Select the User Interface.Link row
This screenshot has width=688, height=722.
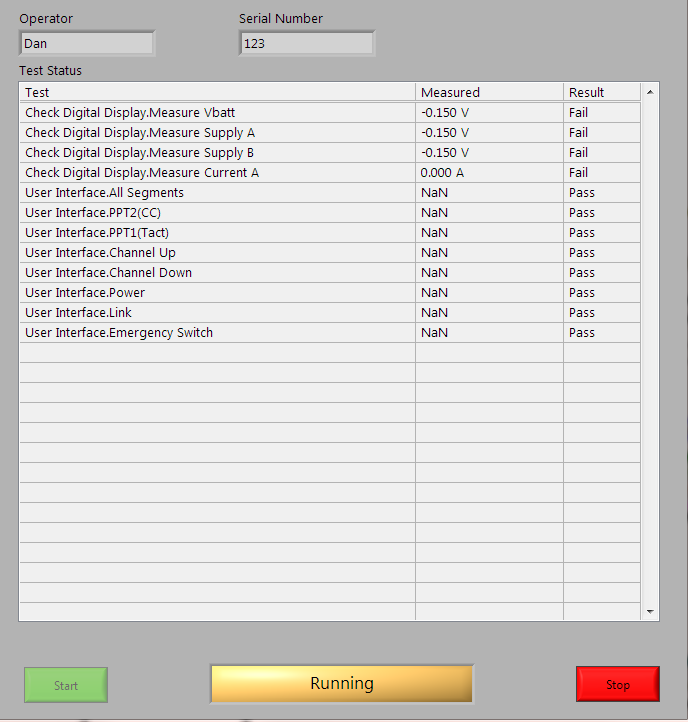coord(330,313)
